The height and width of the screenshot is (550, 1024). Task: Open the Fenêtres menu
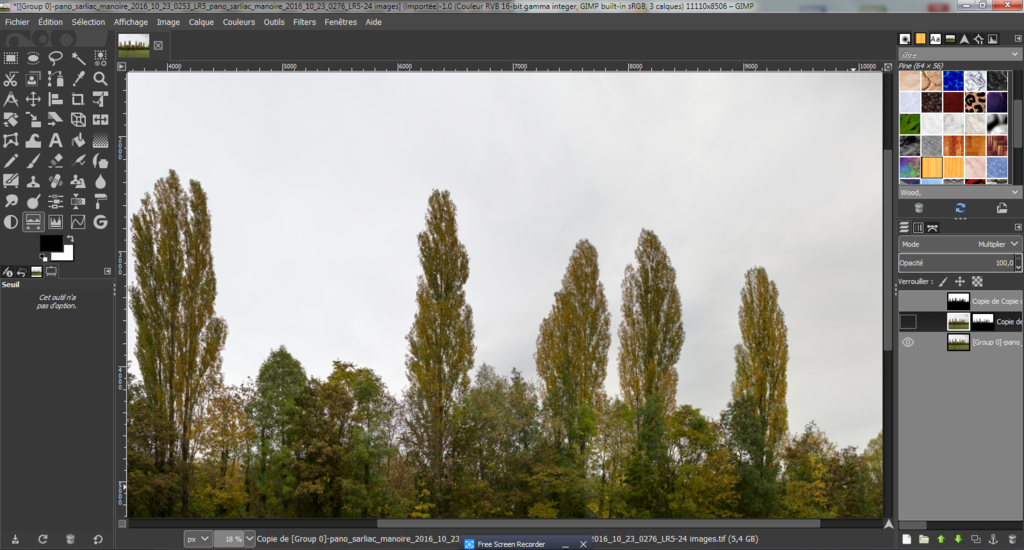pos(341,22)
